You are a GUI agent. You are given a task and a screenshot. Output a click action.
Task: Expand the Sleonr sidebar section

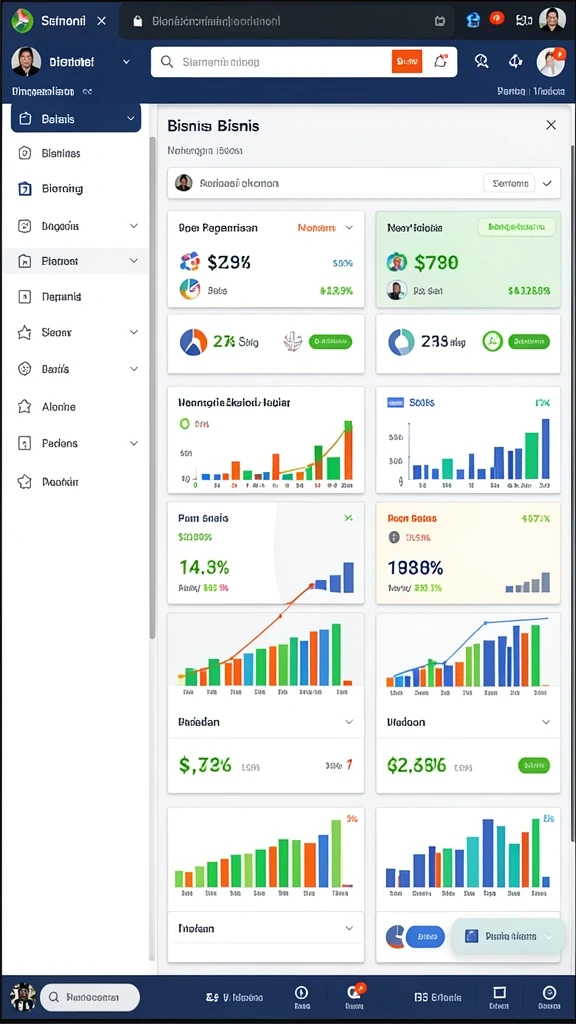[x=133, y=332]
